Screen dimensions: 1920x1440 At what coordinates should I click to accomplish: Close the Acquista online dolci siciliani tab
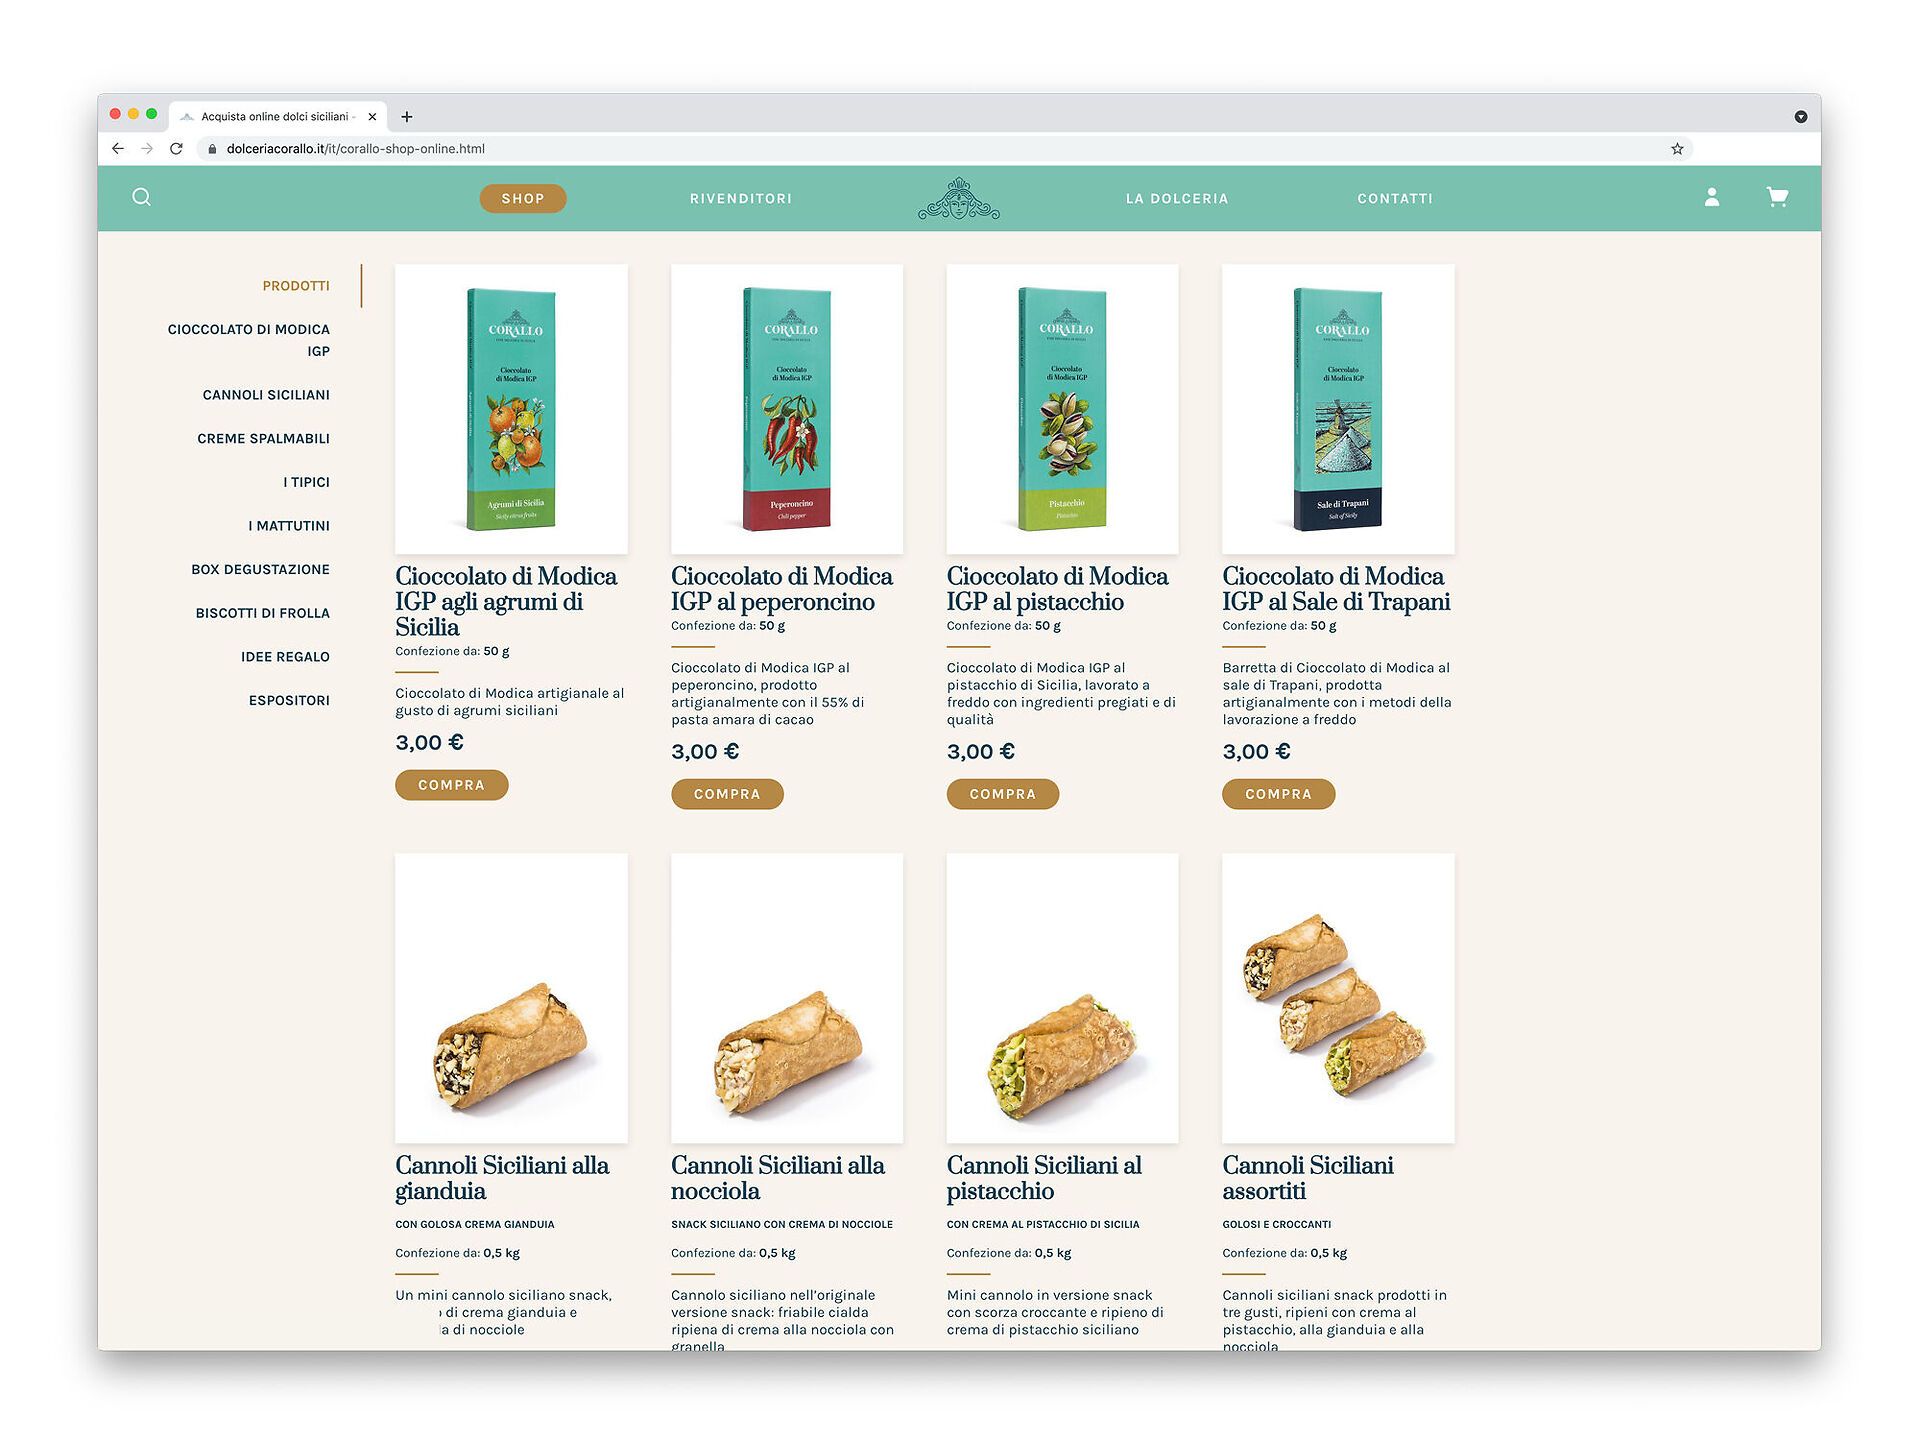click(372, 117)
